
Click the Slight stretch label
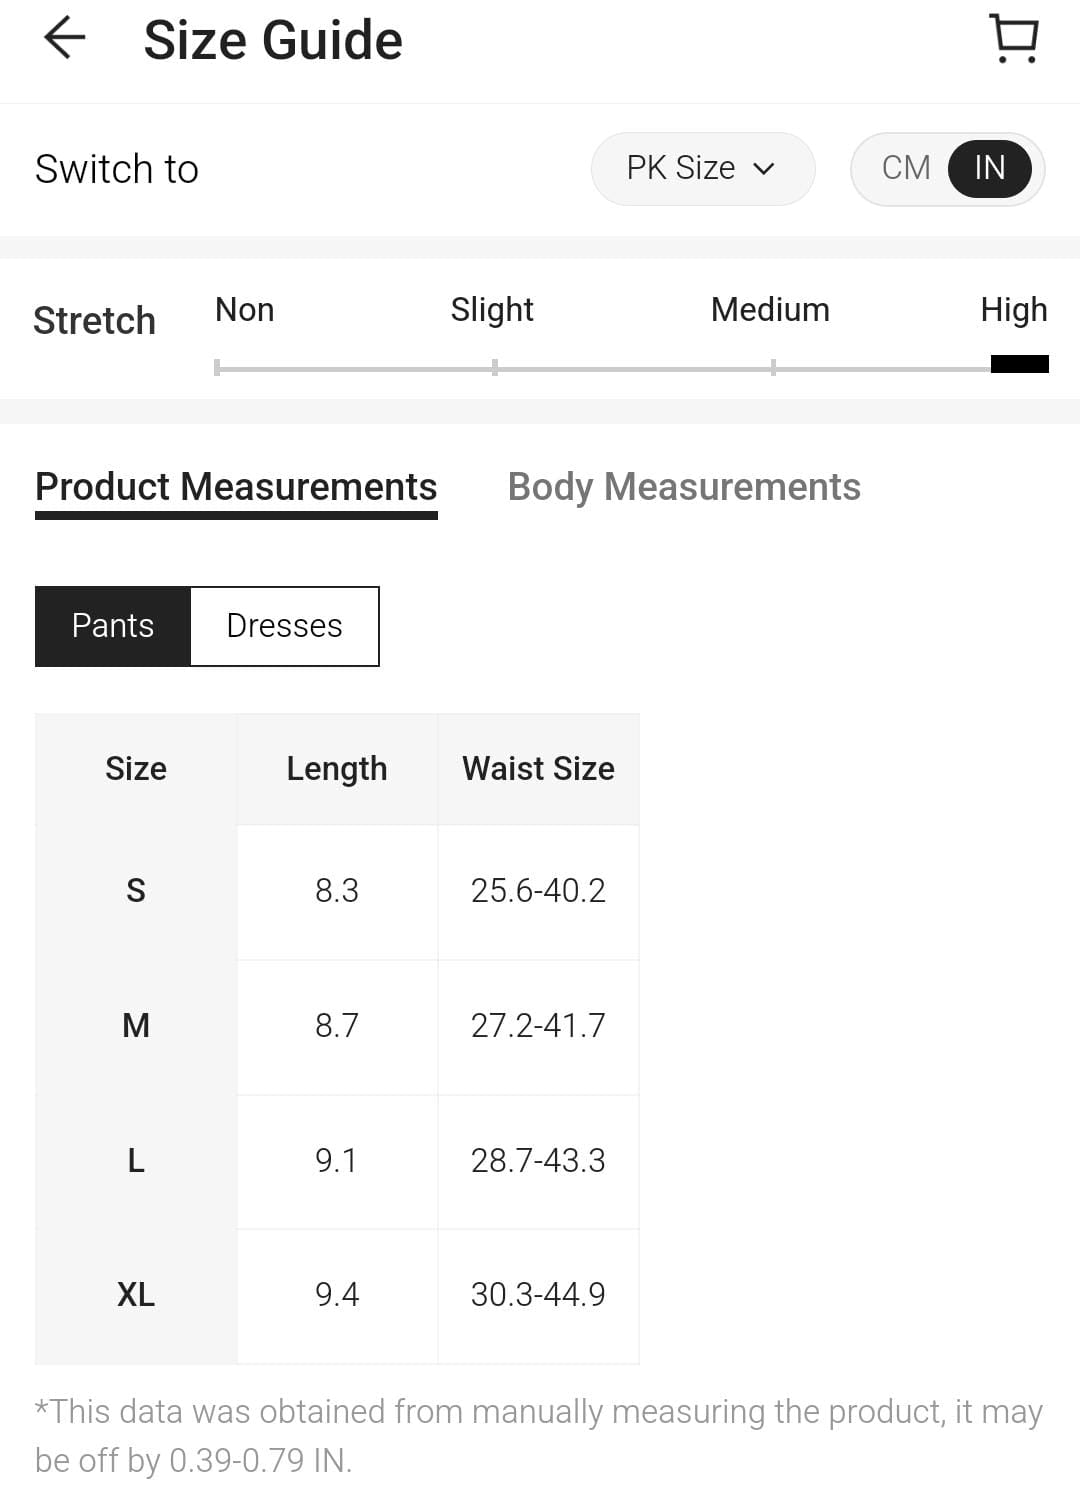(492, 310)
